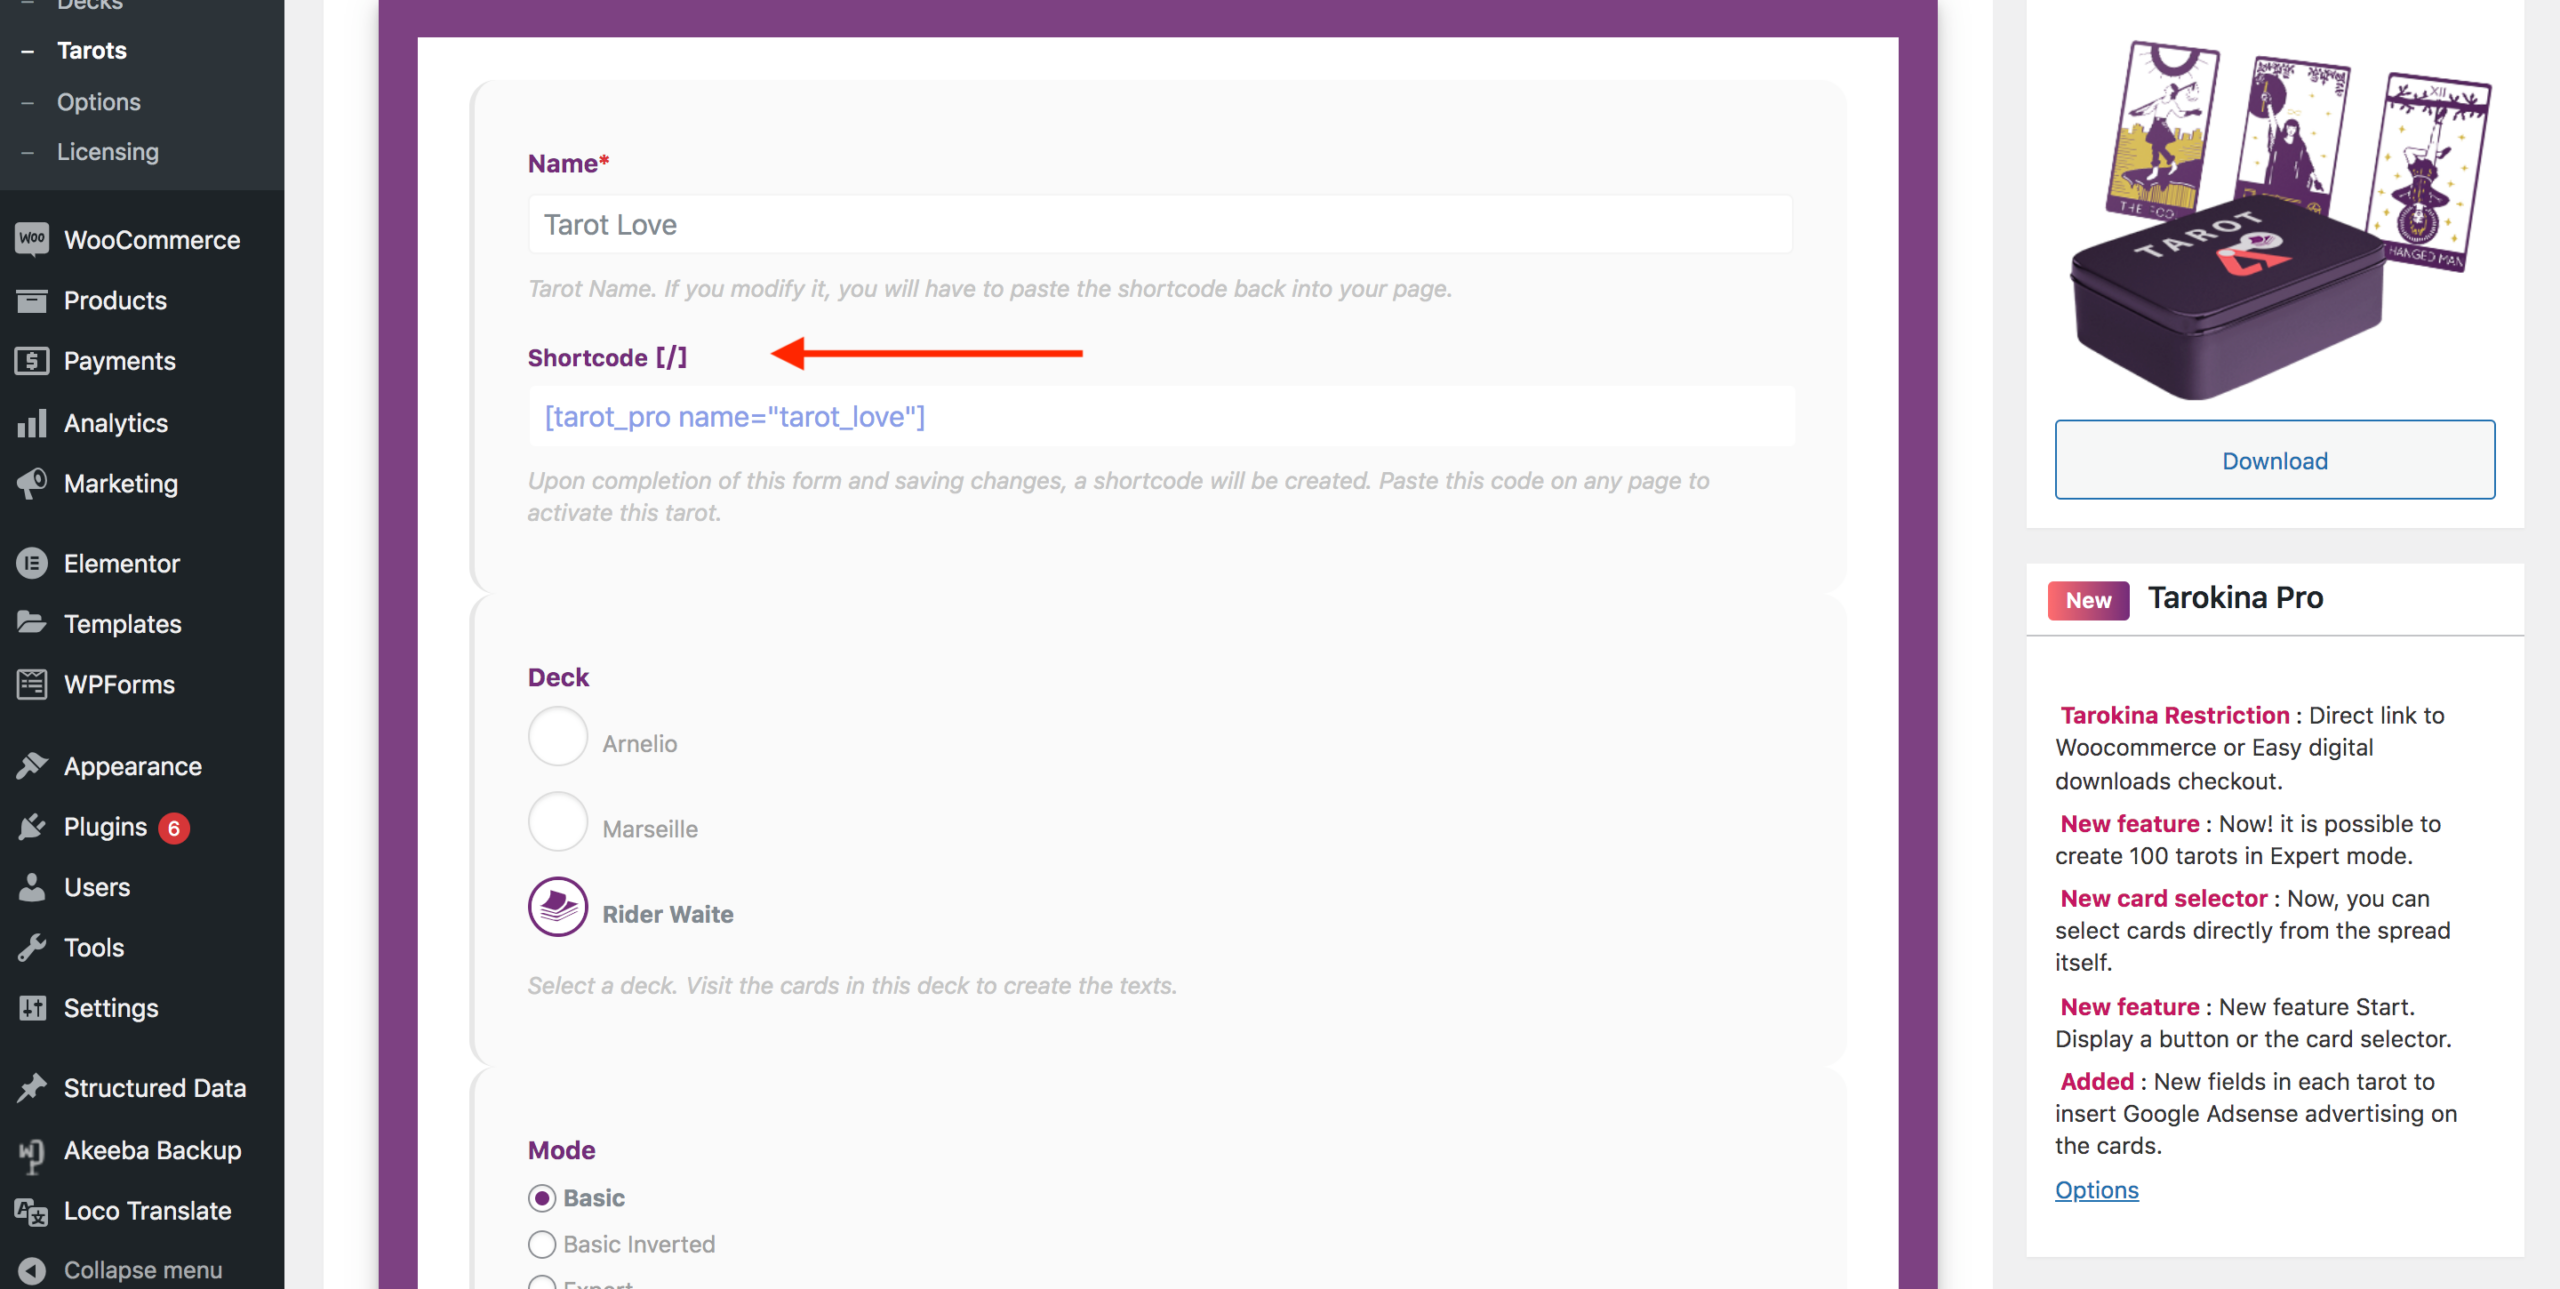Select the Basic mode radio button
This screenshot has height=1289, width=2560.
(x=542, y=1198)
